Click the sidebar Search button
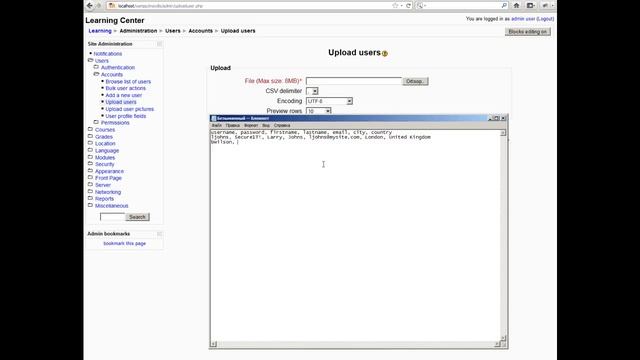The width and height of the screenshot is (640, 360). (x=138, y=217)
